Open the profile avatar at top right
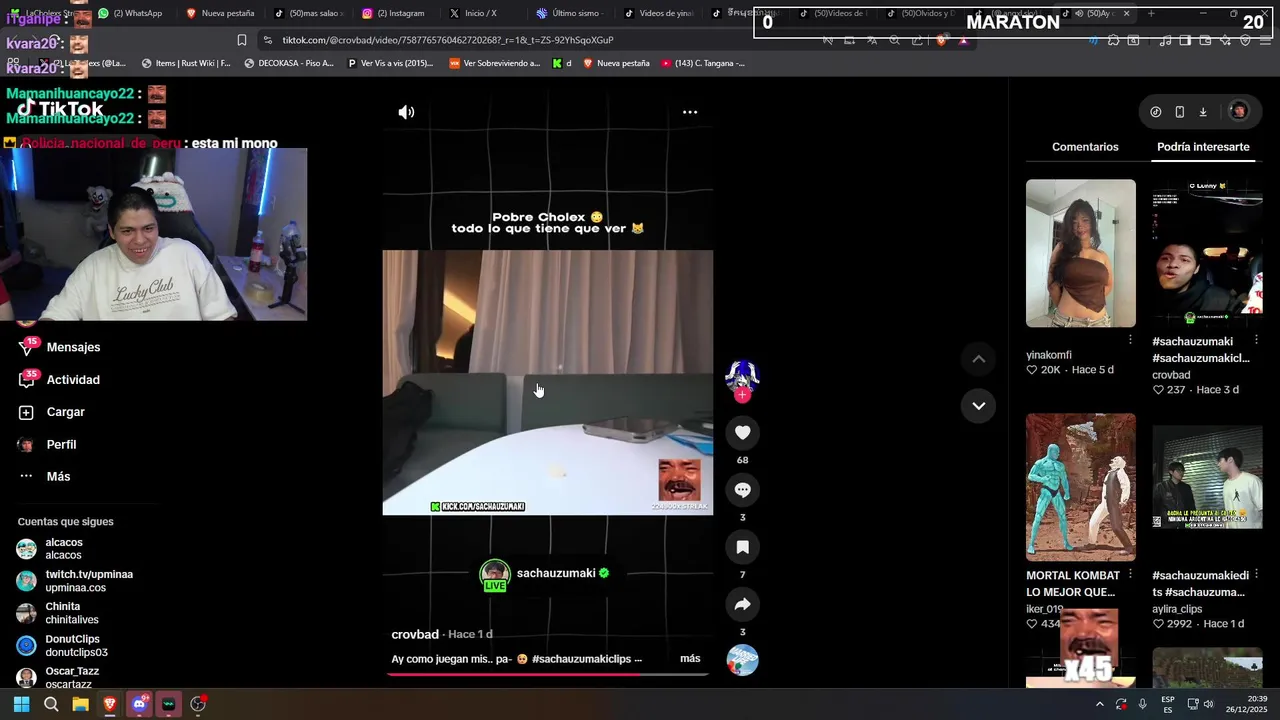Screen dimensions: 1280x720 pos(1238,112)
